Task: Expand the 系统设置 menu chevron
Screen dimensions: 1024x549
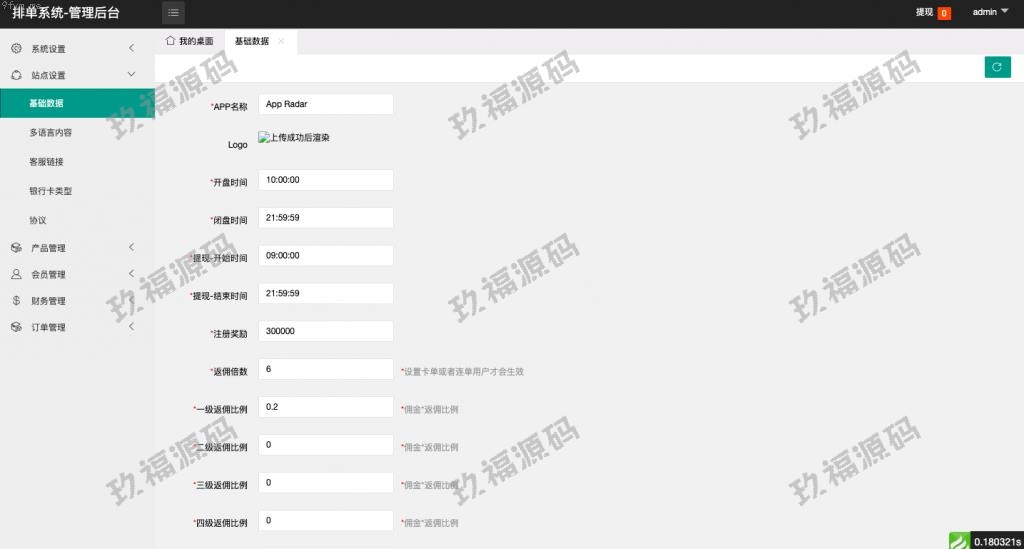Action: (132, 48)
